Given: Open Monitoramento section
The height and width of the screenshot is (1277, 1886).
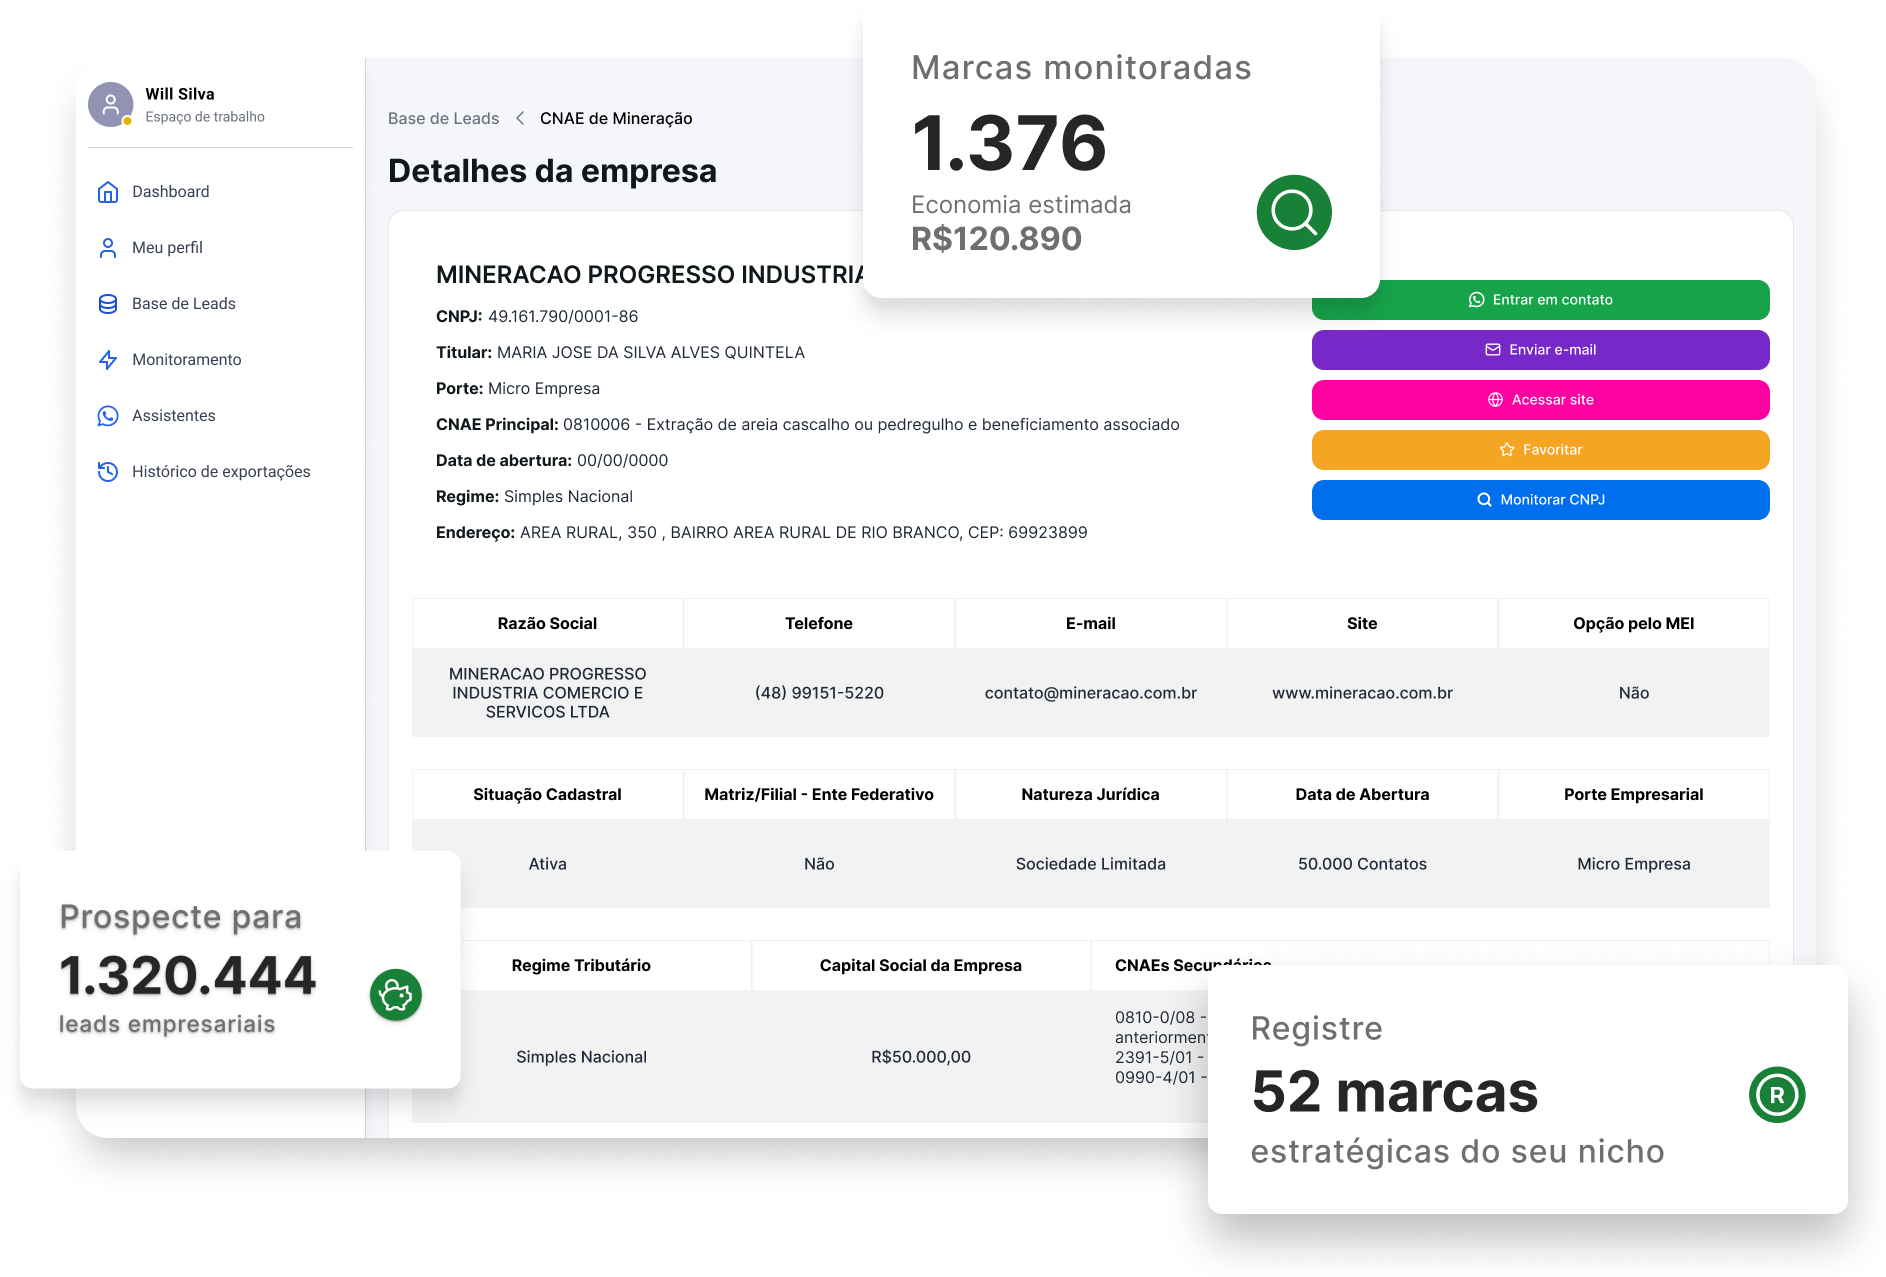Looking at the screenshot, I should pos(187,360).
